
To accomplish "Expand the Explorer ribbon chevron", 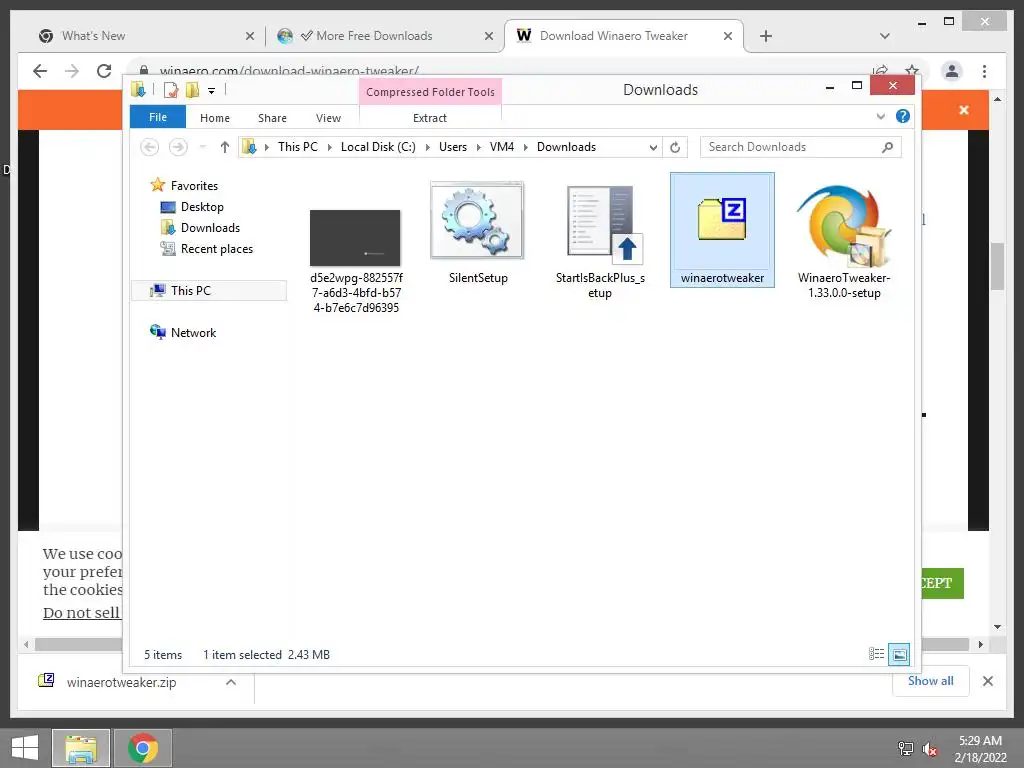I will (880, 116).
